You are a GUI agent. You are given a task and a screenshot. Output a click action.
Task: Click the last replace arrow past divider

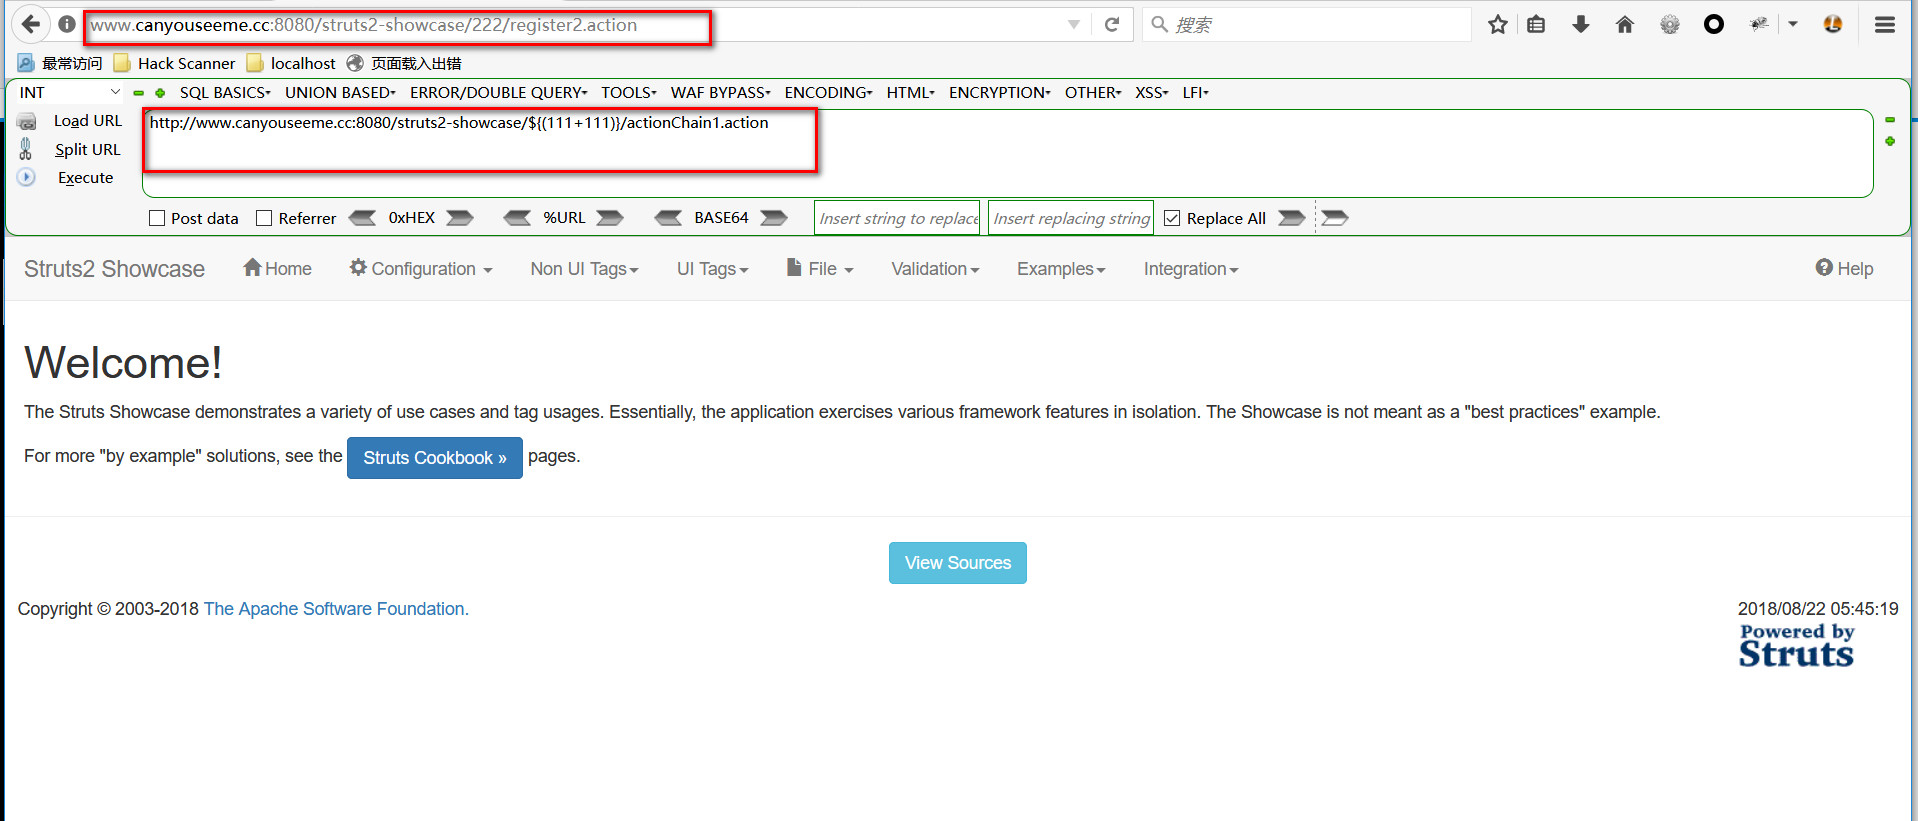click(x=1335, y=218)
